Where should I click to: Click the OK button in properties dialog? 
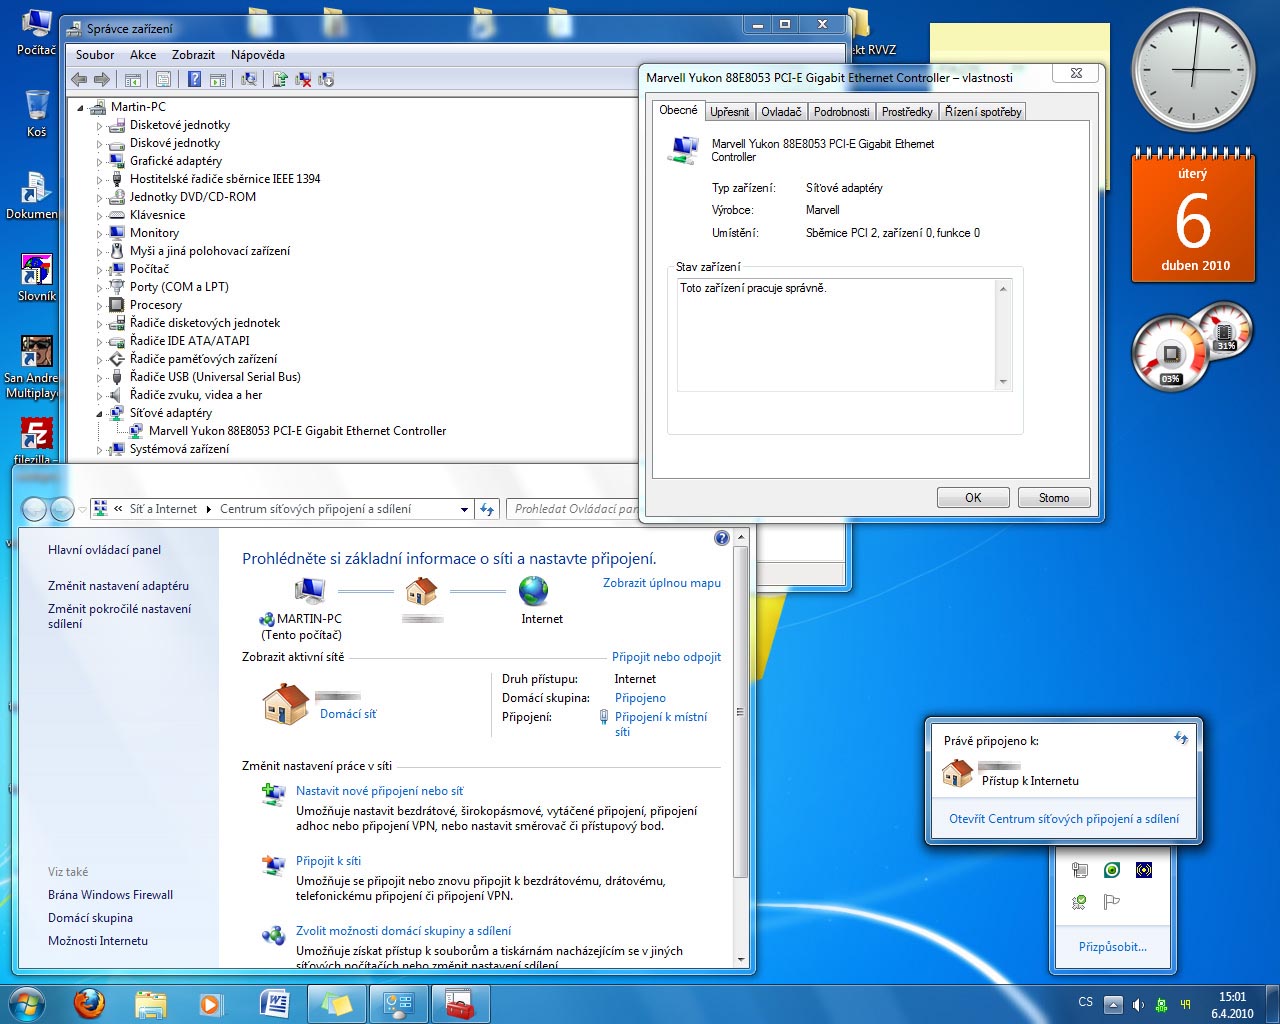973,498
